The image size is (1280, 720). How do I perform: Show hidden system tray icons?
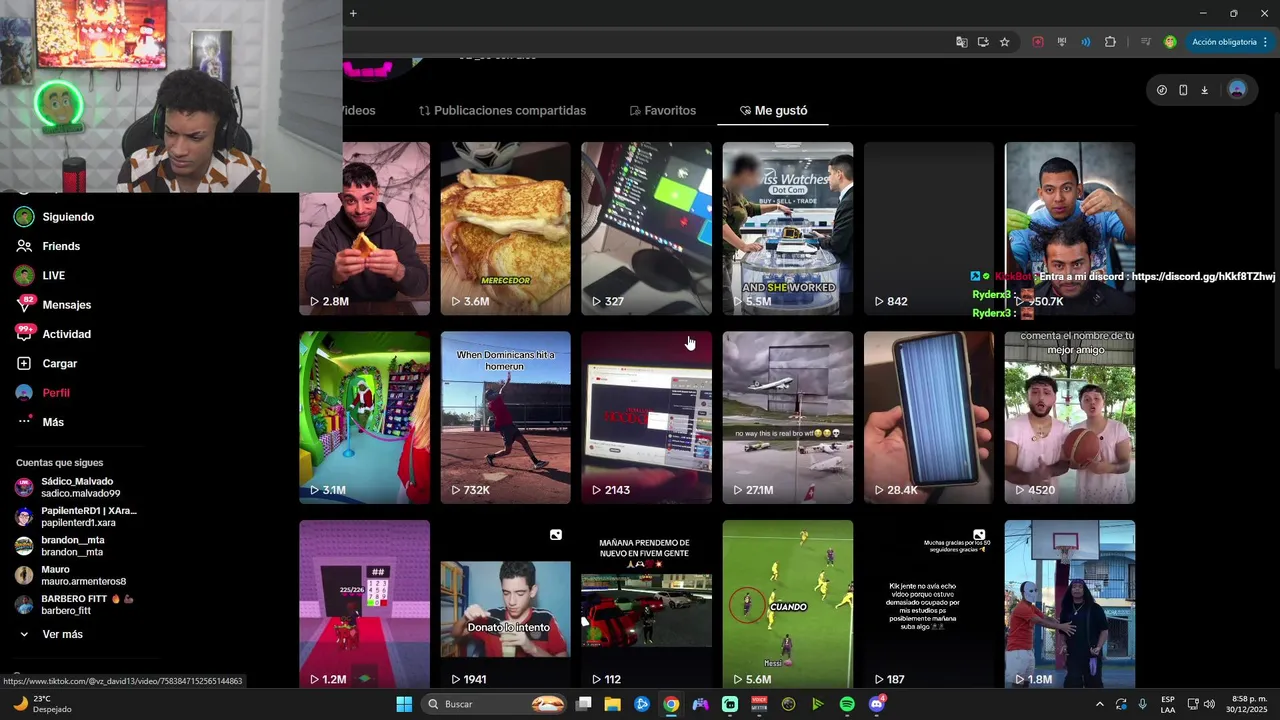coord(1100,704)
